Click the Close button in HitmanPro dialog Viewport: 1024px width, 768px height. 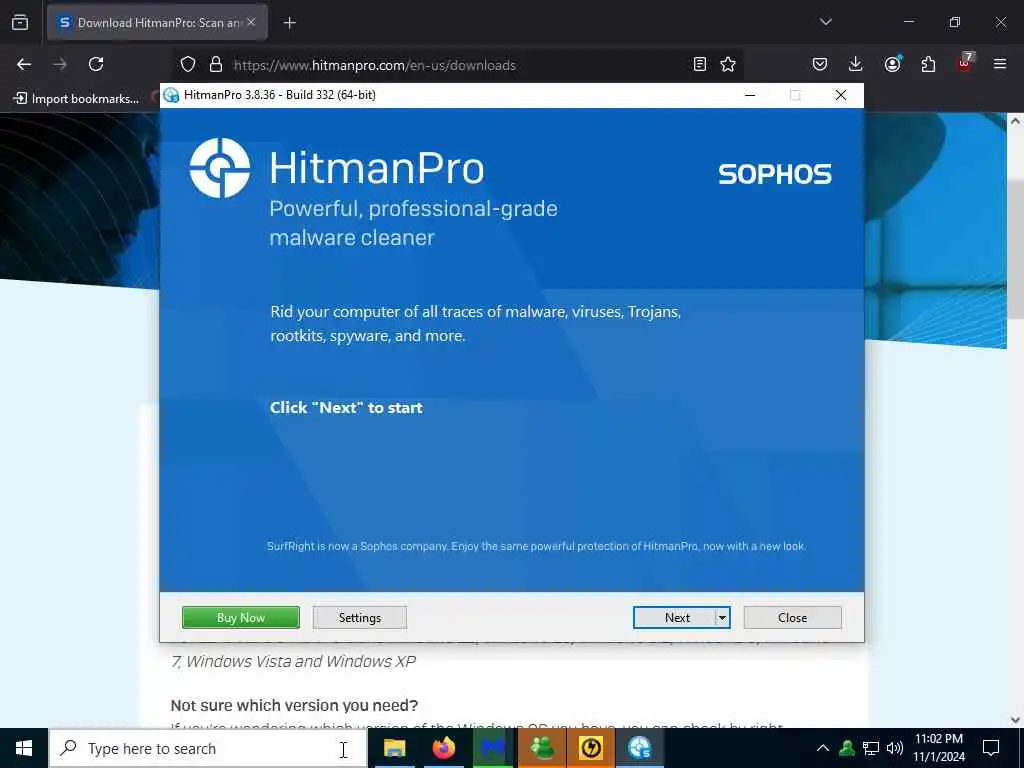[x=792, y=618]
